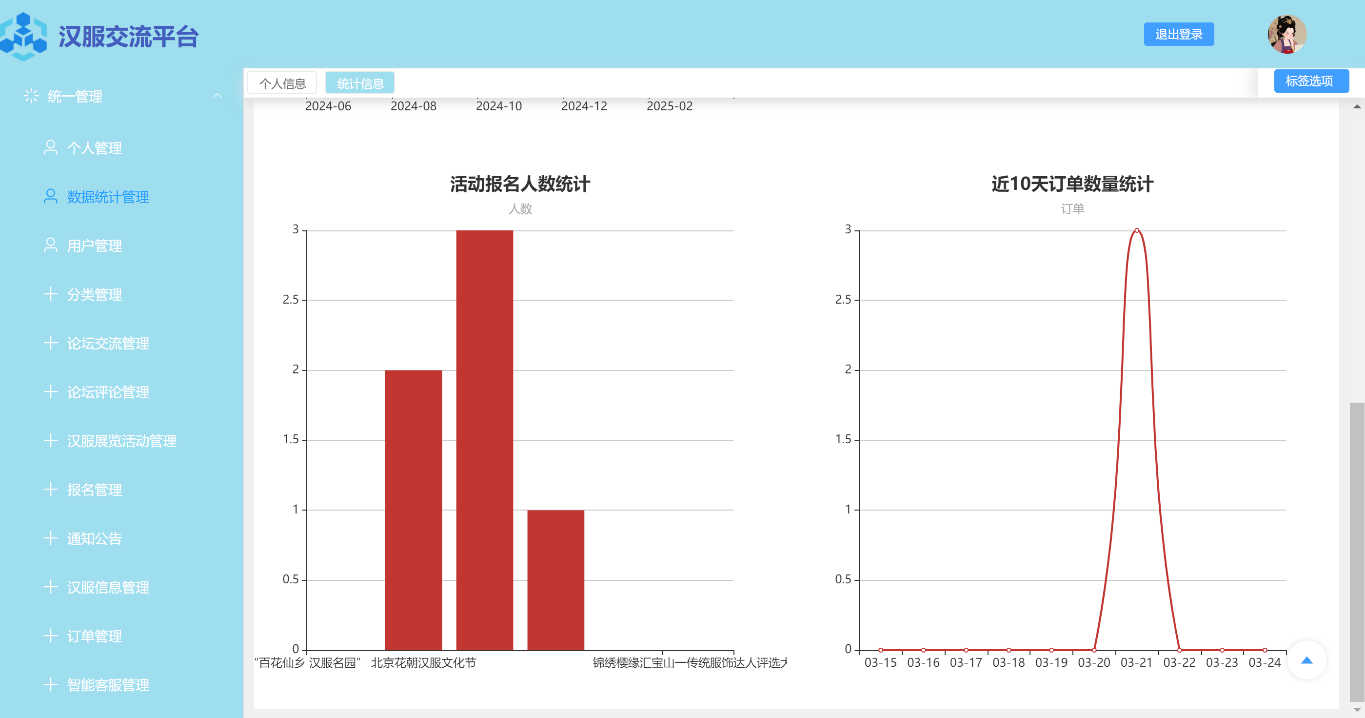The image size is (1365, 718).
Task: Click the 03-20 axis label
Action: (1094, 663)
